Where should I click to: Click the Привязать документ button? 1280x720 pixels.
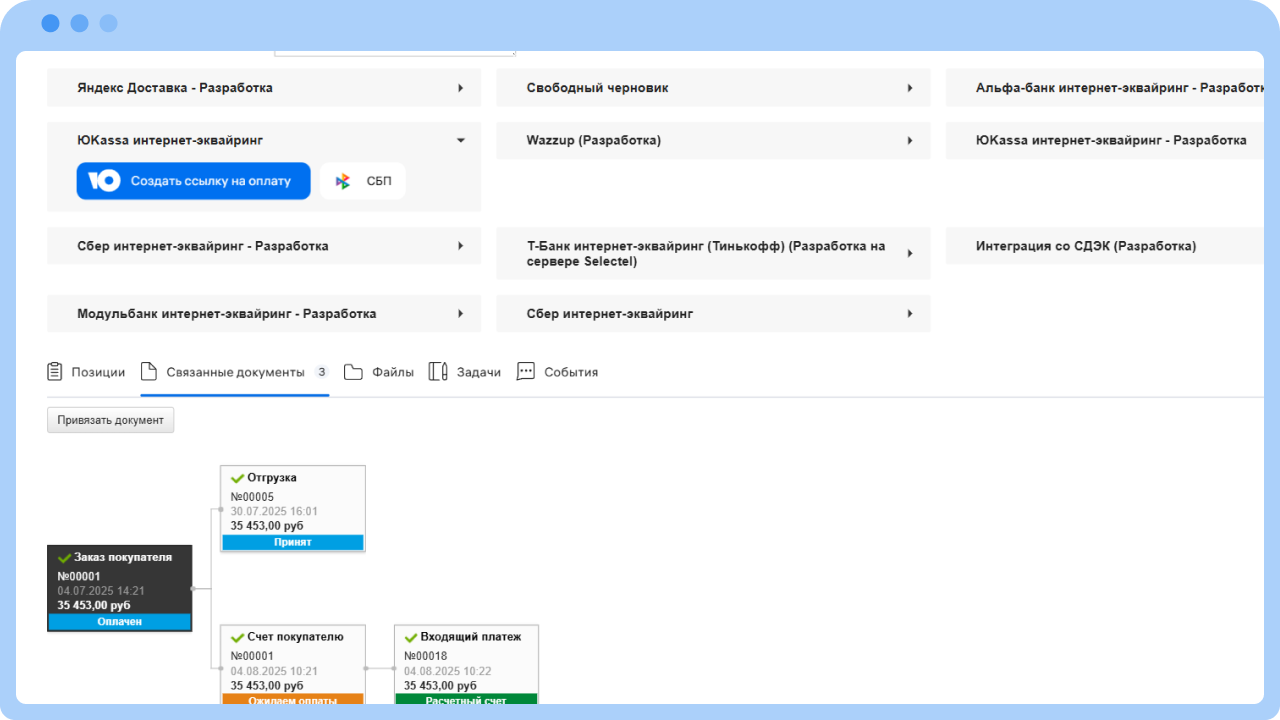pyautogui.click(x=111, y=420)
